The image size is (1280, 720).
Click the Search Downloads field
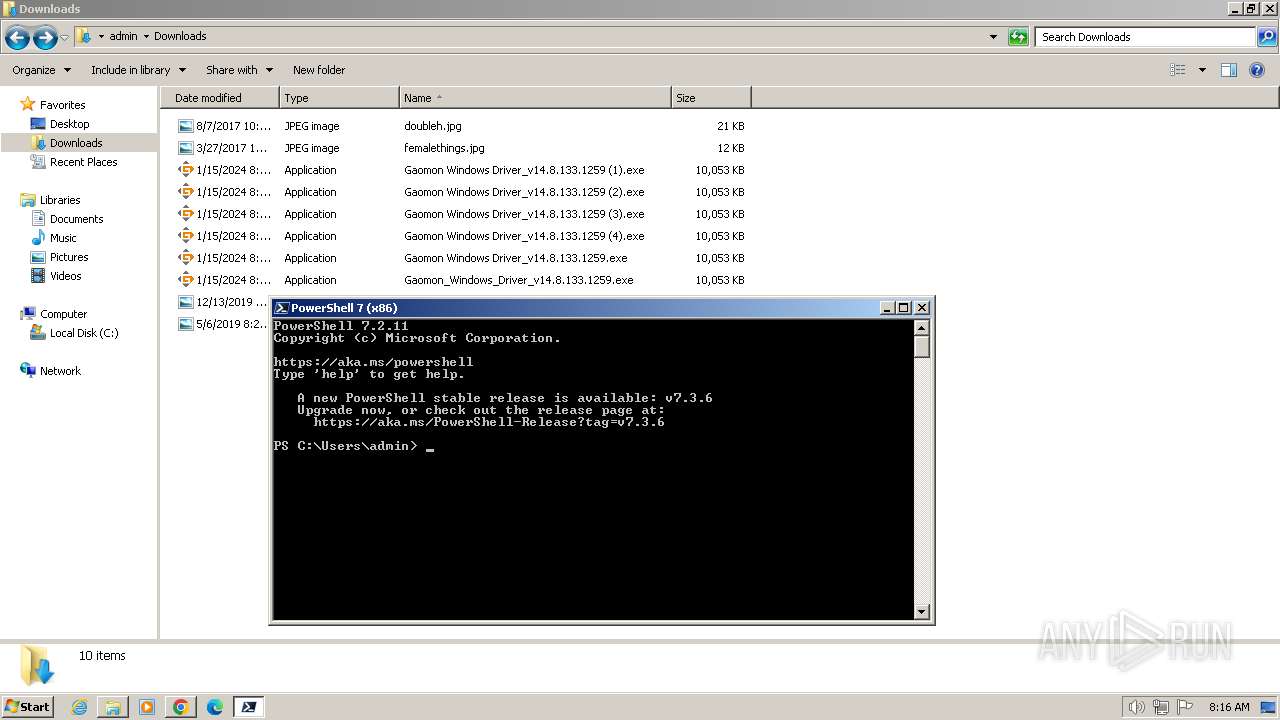tap(1146, 37)
